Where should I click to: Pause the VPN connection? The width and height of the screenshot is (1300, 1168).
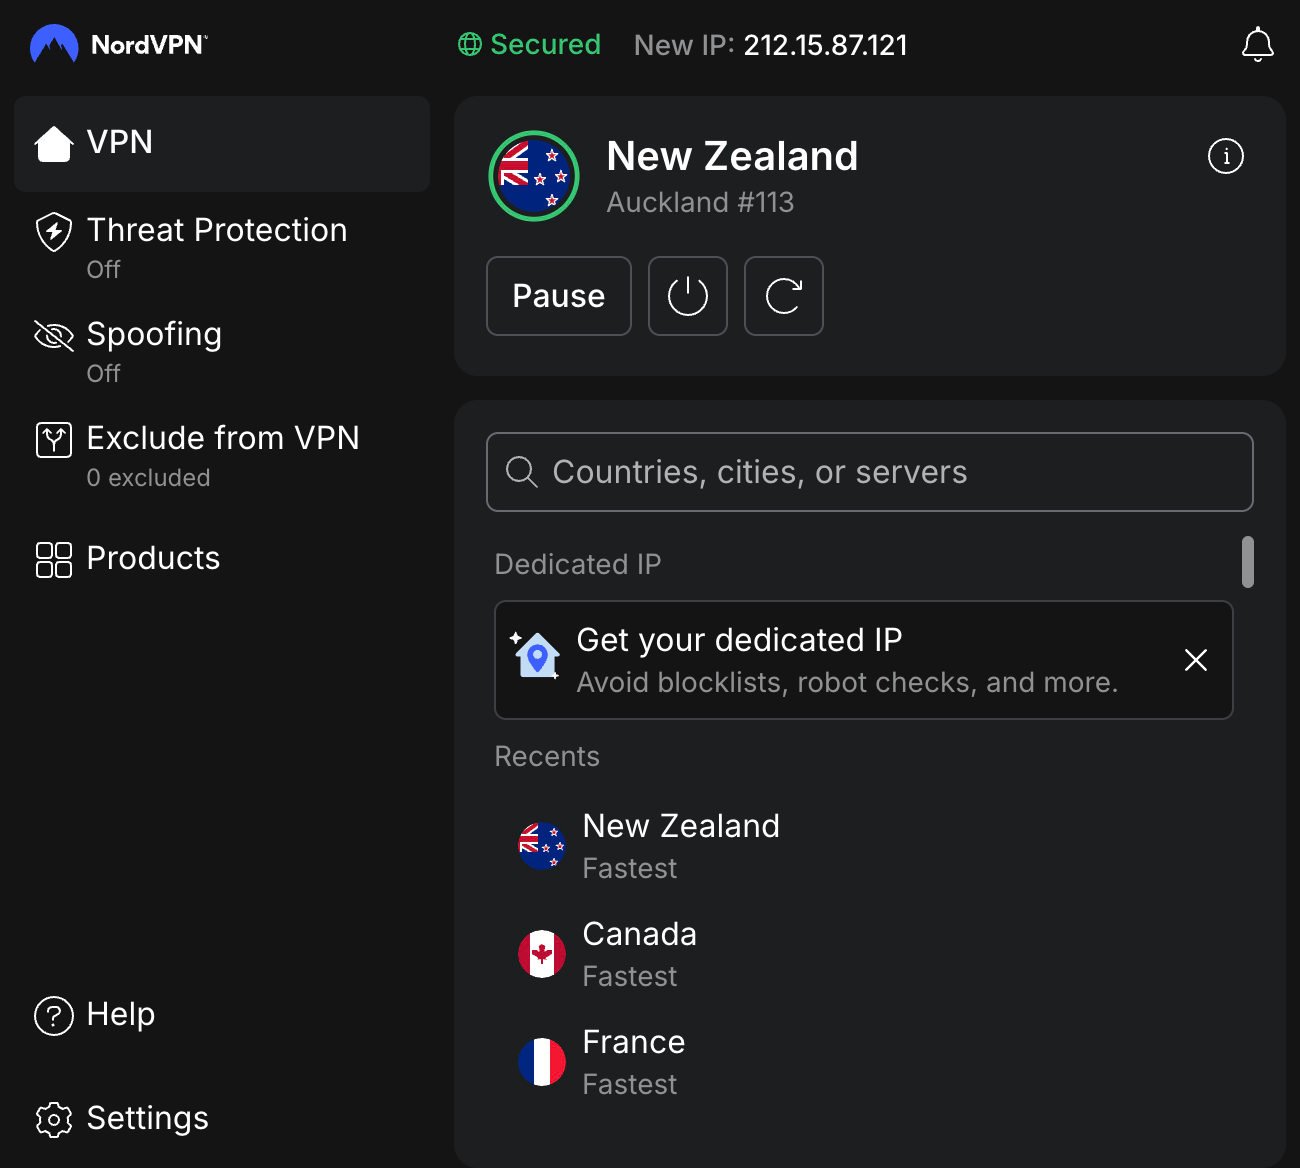click(x=558, y=296)
